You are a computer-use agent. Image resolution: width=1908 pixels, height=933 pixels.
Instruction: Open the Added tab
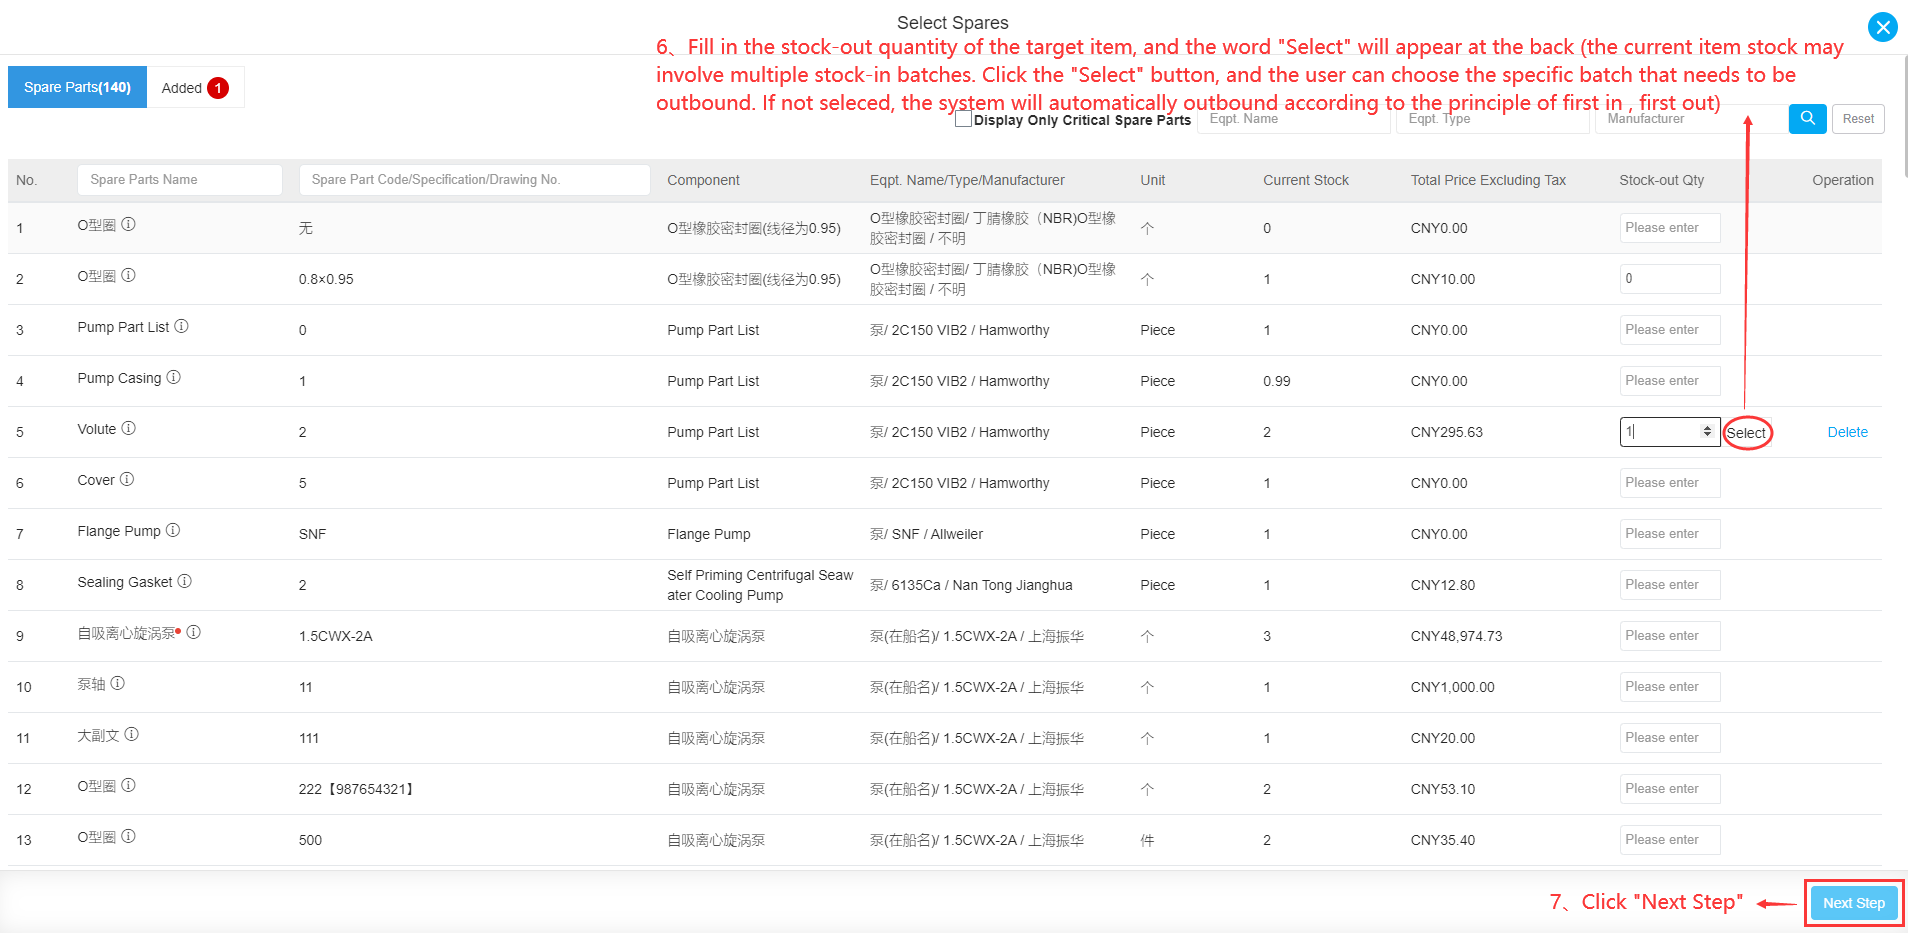pyautogui.click(x=195, y=87)
